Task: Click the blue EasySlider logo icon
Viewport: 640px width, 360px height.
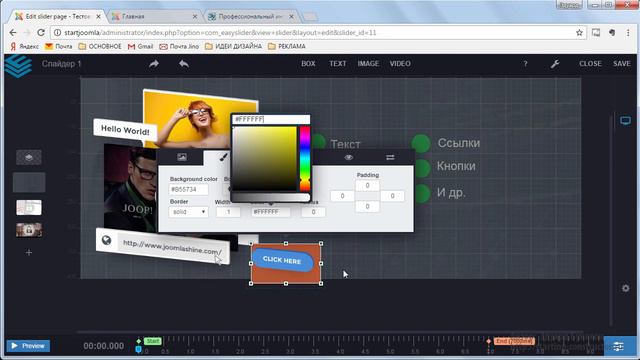Action: point(18,65)
